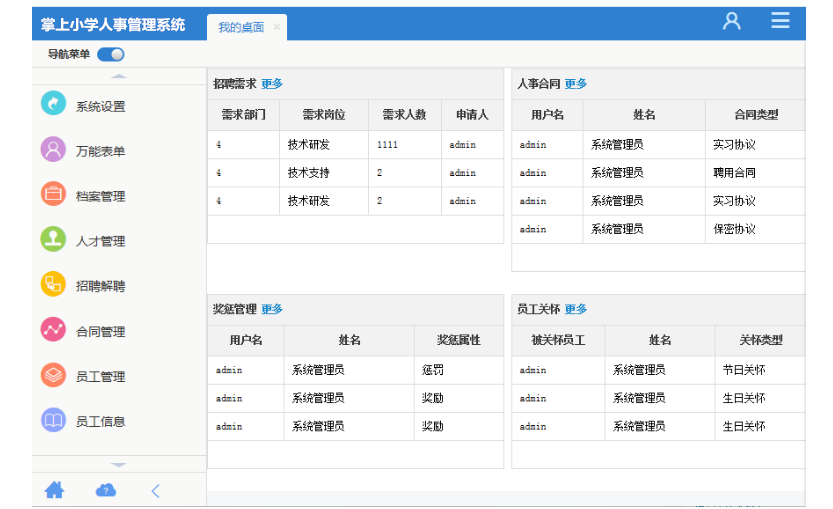
Task: Open the 档案管理 briefcase icon
Action: [53, 194]
